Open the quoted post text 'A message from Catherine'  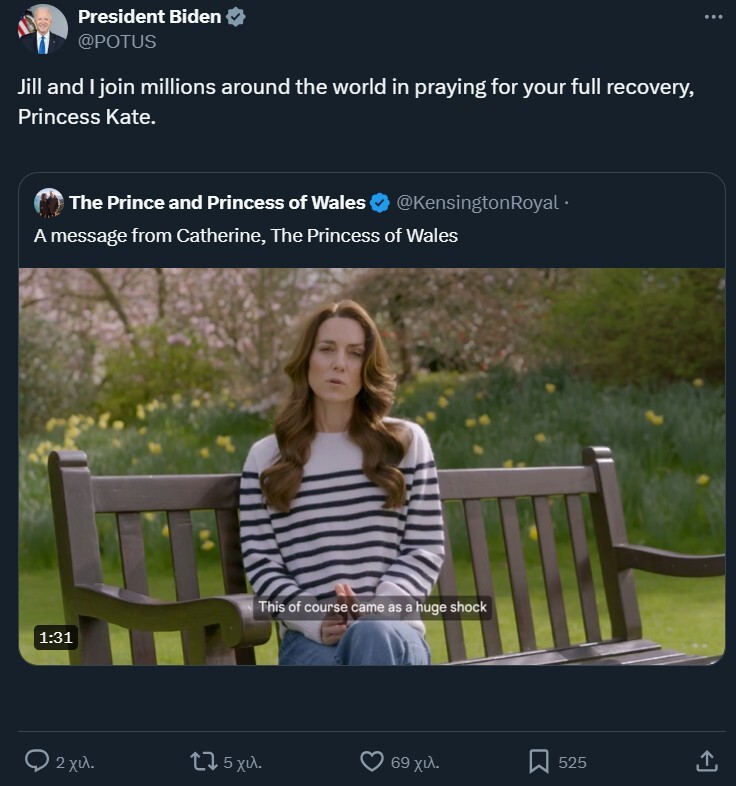(246, 236)
